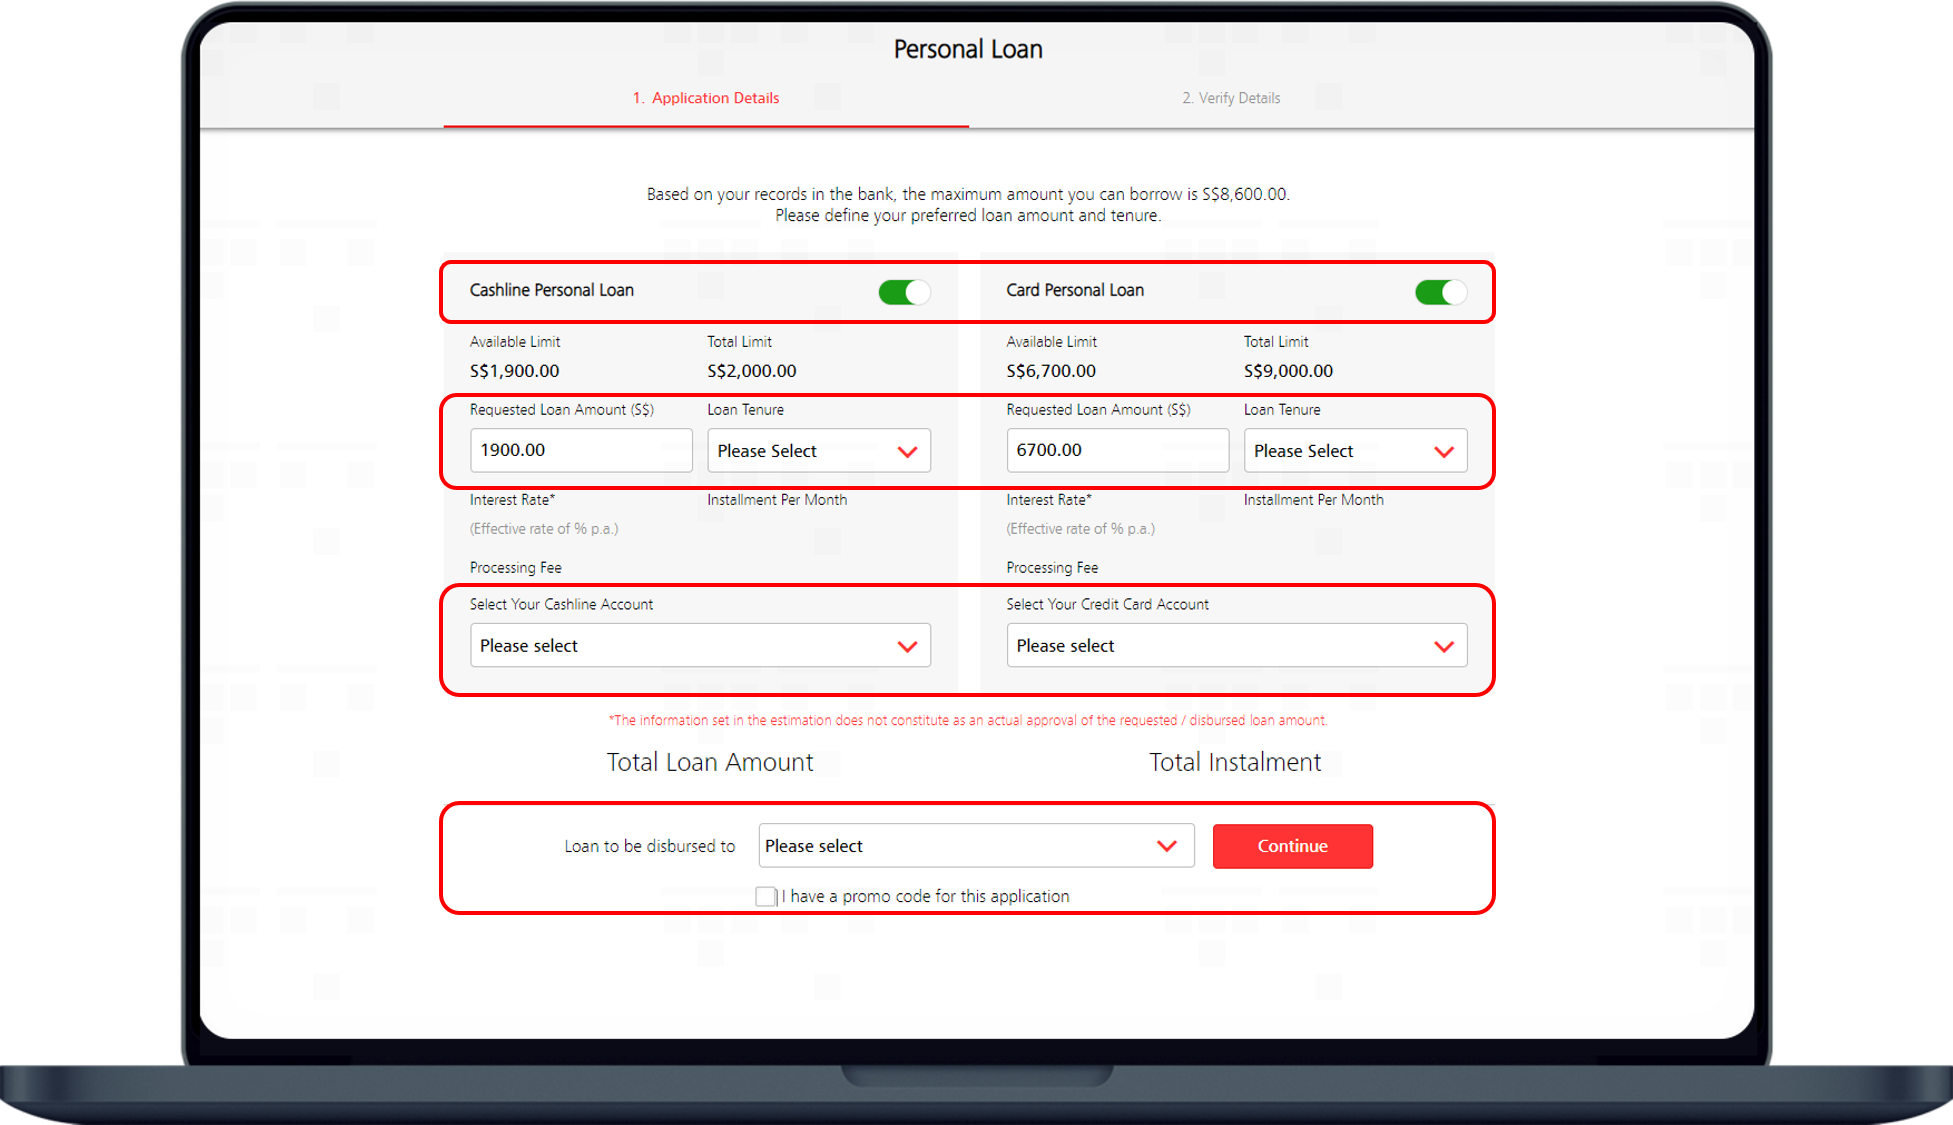The height and width of the screenshot is (1125, 1953).
Task: Open Card Loan Tenure dropdown
Action: [1354, 451]
